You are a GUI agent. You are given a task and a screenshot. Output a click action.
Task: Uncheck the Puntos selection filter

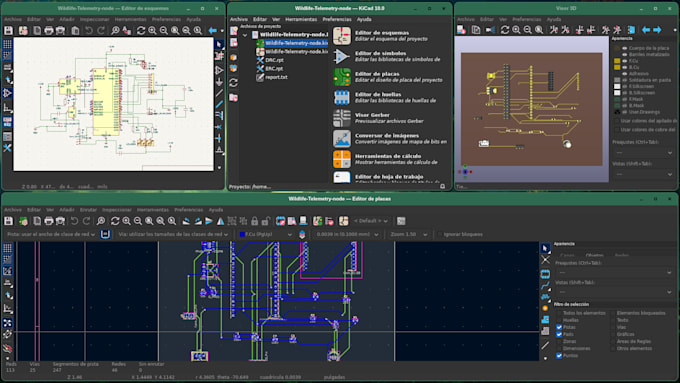pos(559,356)
